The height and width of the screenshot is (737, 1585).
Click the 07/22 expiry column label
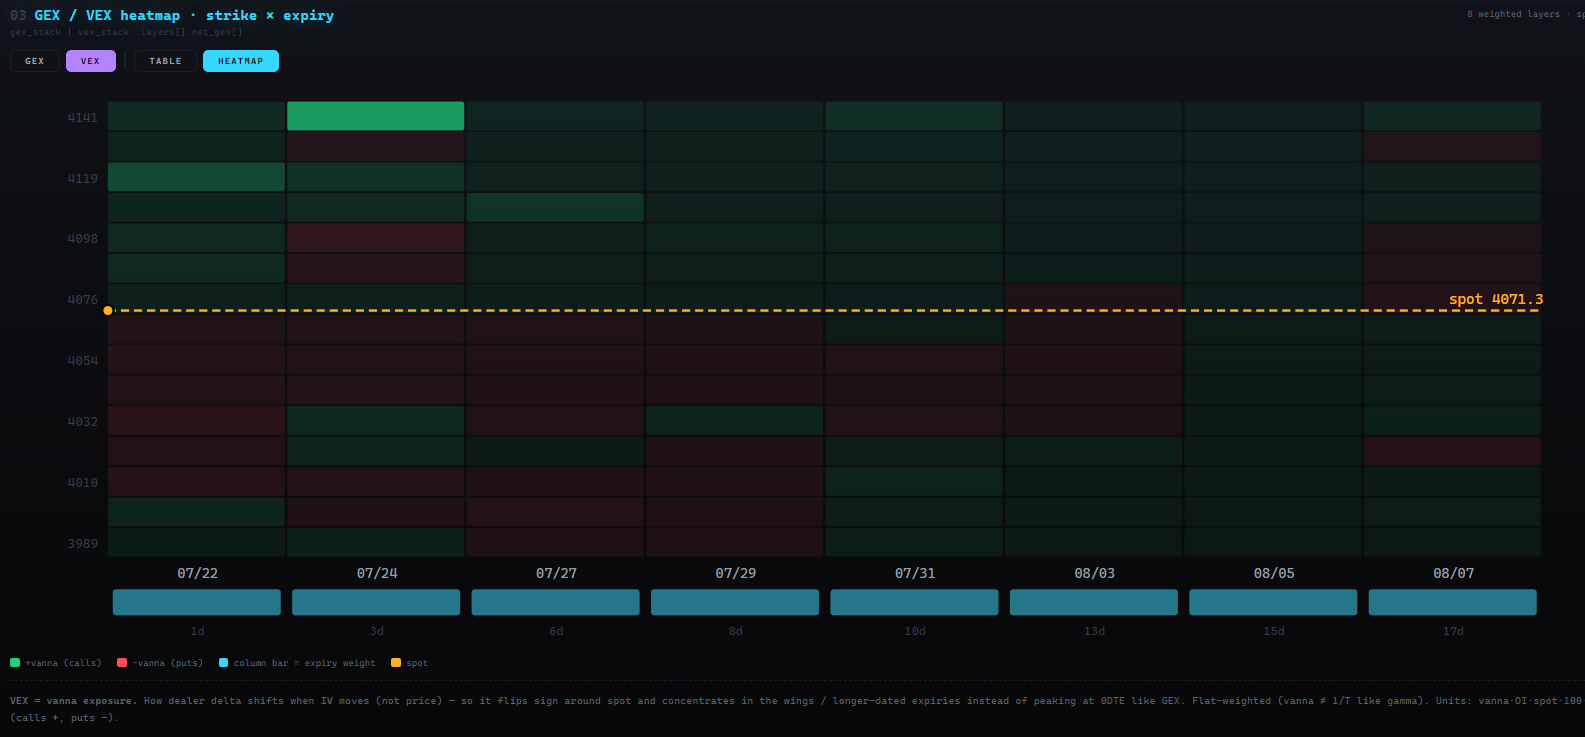(x=197, y=573)
